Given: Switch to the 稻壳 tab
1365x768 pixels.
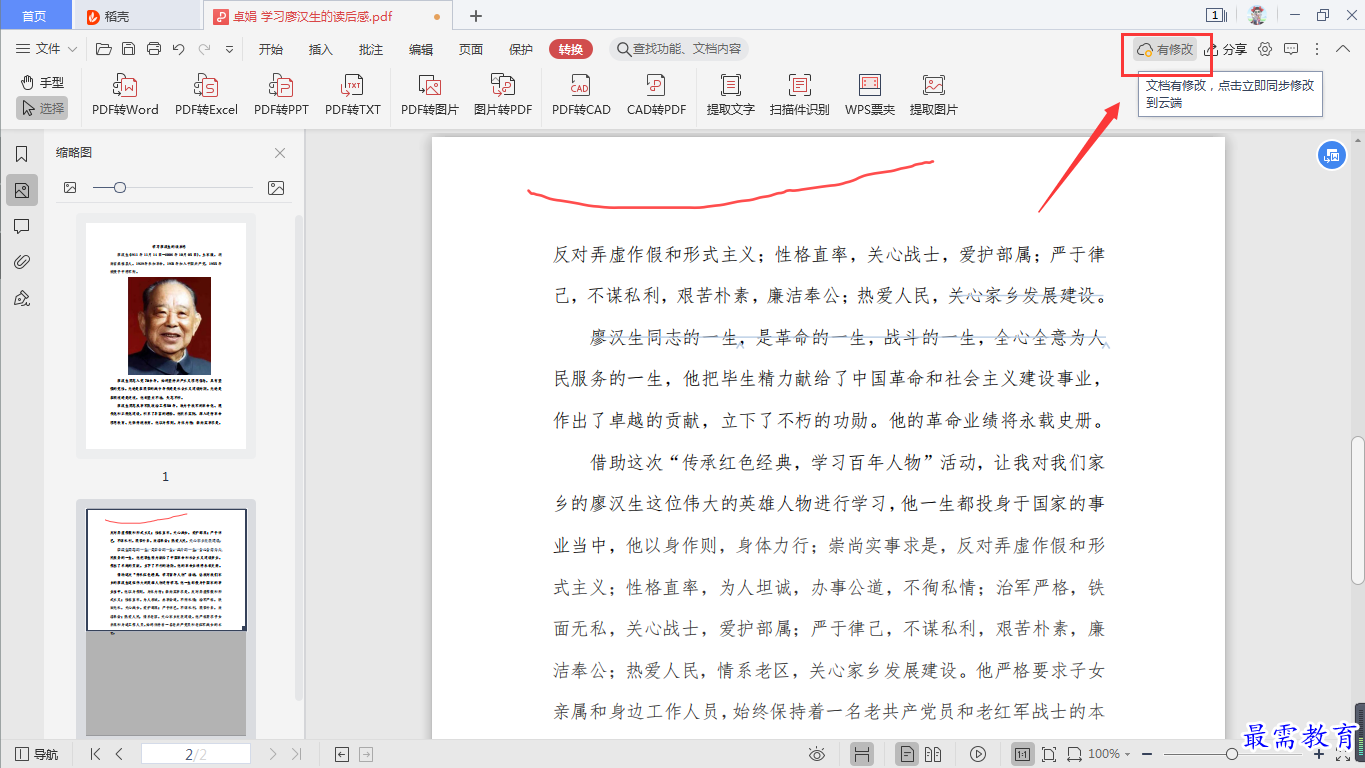Looking at the screenshot, I should [x=138, y=16].
